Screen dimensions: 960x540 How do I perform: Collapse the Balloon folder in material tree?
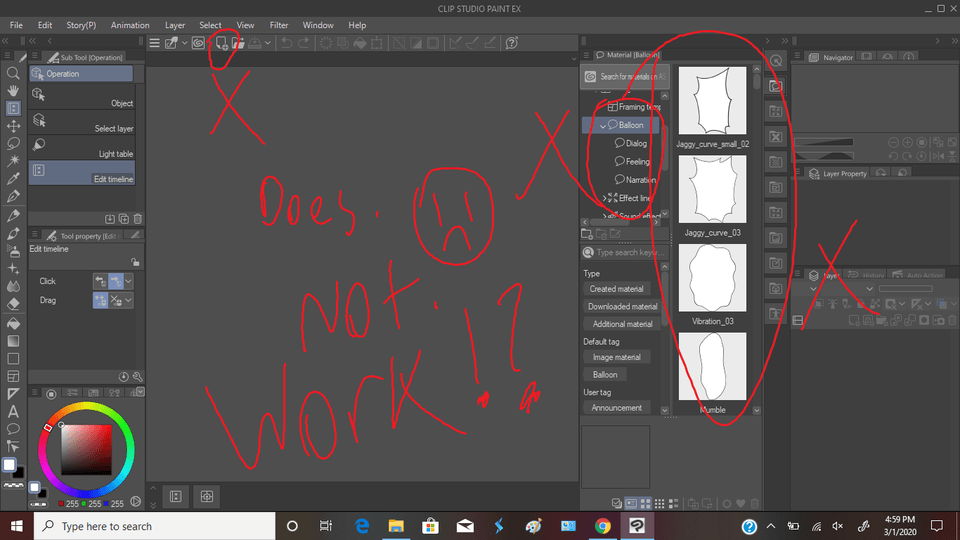602,126
